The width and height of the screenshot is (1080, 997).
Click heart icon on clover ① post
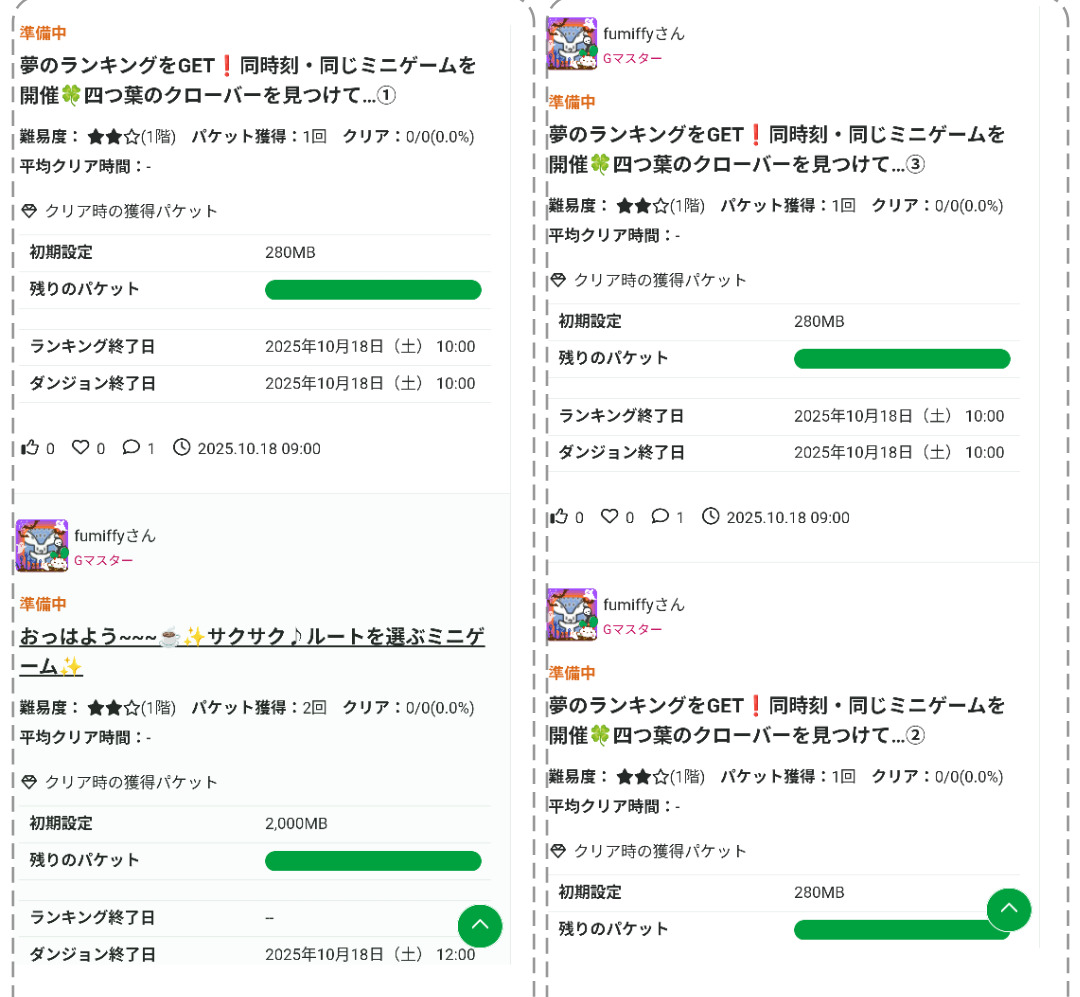click(x=80, y=448)
